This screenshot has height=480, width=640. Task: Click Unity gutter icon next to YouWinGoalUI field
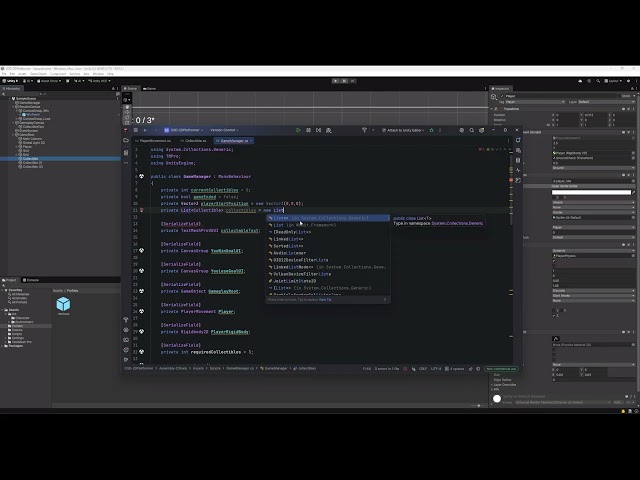(142, 251)
